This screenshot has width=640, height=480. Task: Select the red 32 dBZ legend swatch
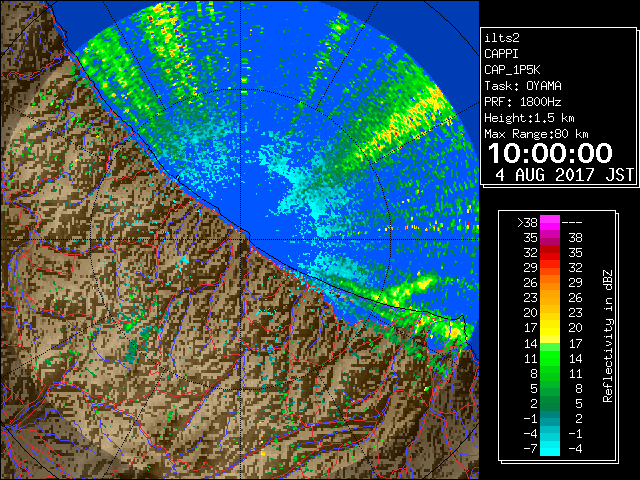pyautogui.click(x=550, y=253)
